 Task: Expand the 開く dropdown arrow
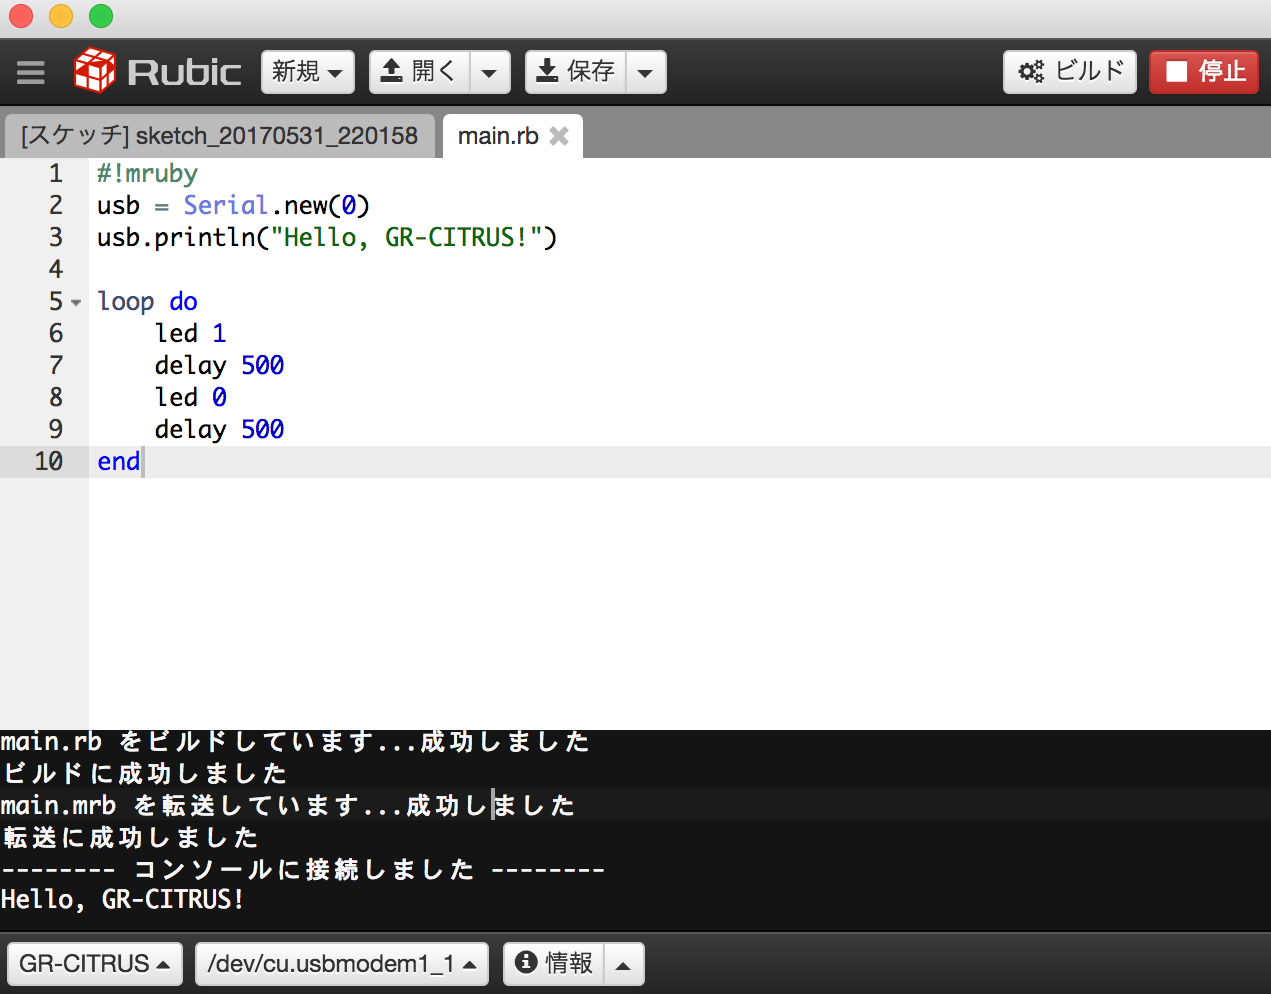pyautogui.click(x=490, y=72)
